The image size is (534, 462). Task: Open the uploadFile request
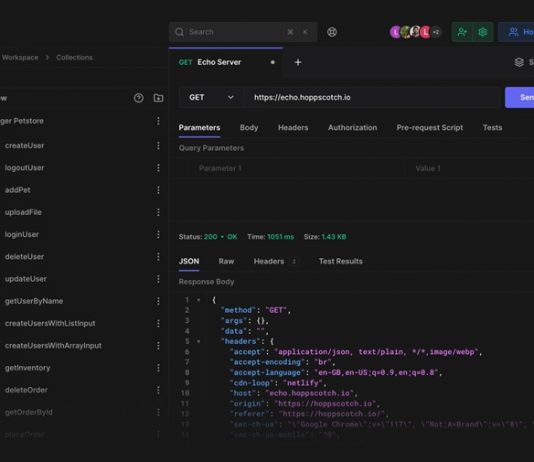pos(23,212)
